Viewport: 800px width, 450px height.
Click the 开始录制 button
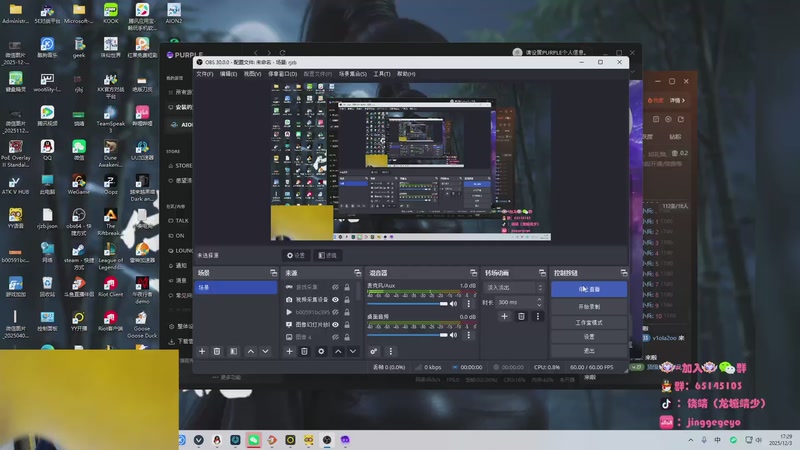(589, 307)
